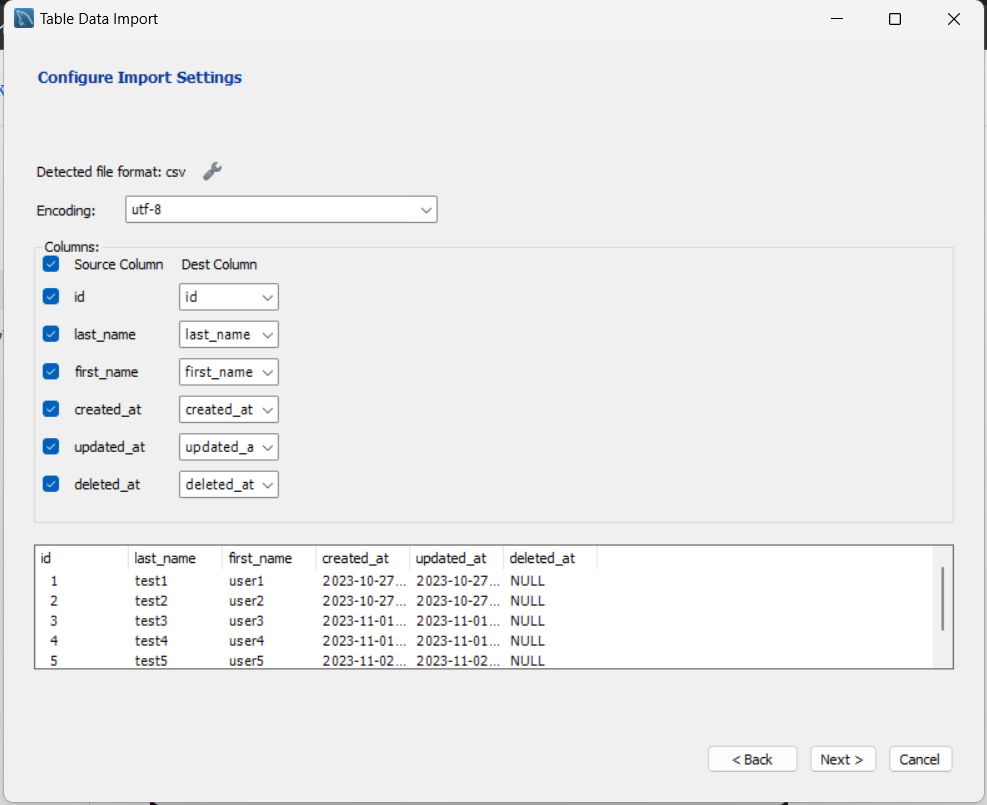Image resolution: width=987 pixels, height=805 pixels.
Task: Open the created_at destination column dropdown
Action: tap(229, 409)
